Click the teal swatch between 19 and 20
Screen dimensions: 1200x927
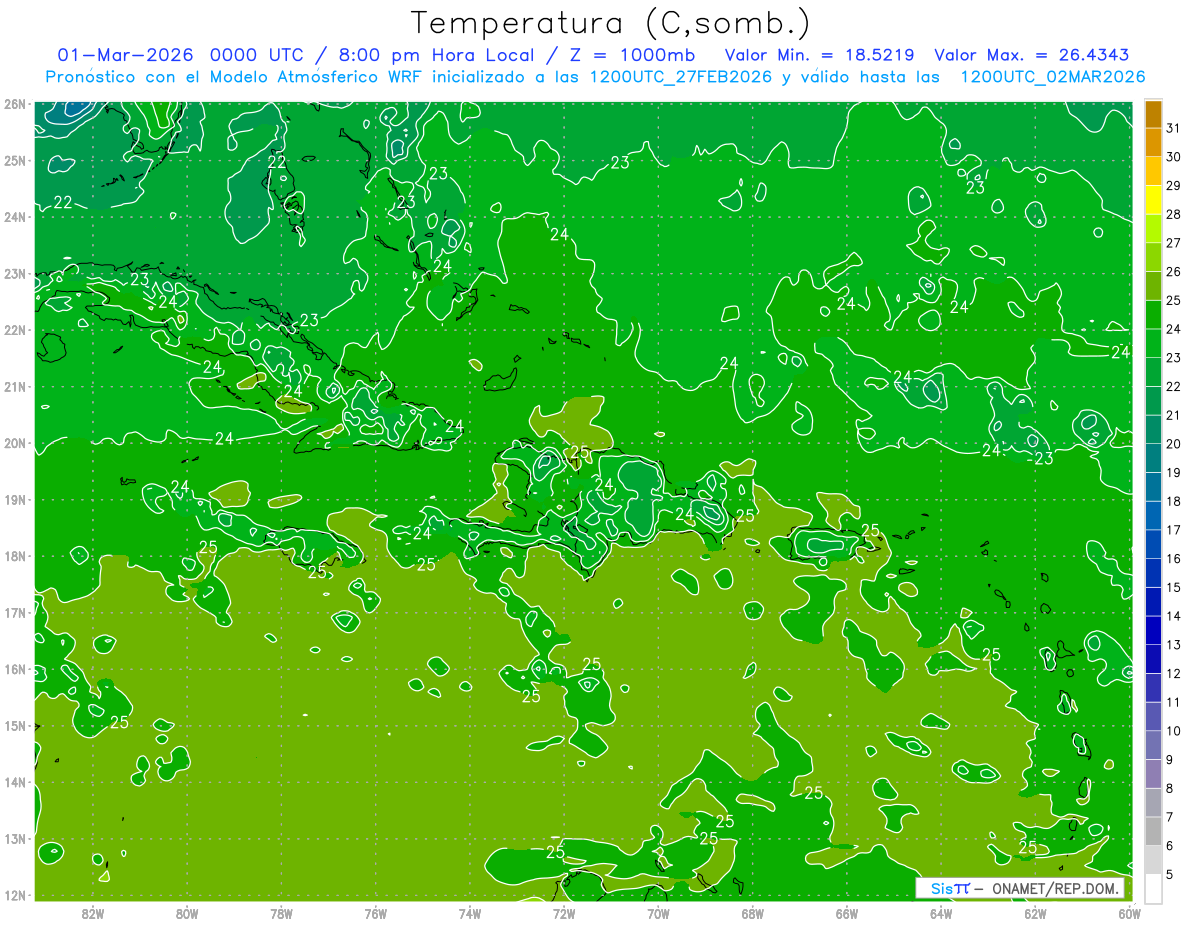pyautogui.click(x=1154, y=458)
